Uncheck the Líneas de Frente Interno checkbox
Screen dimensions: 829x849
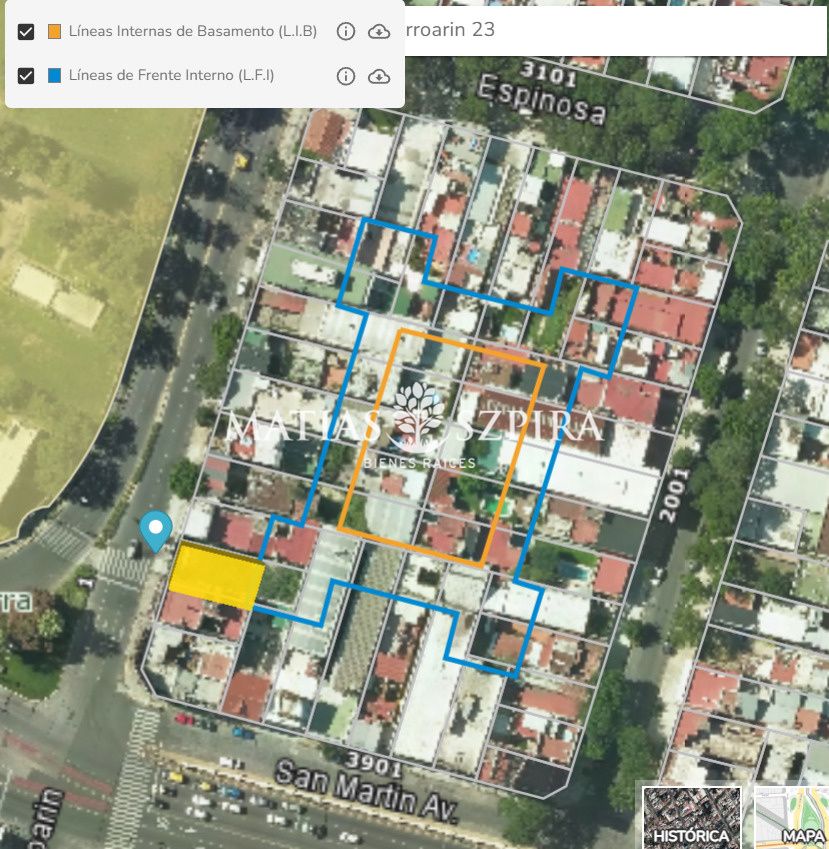pyautogui.click(x=27, y=76)
